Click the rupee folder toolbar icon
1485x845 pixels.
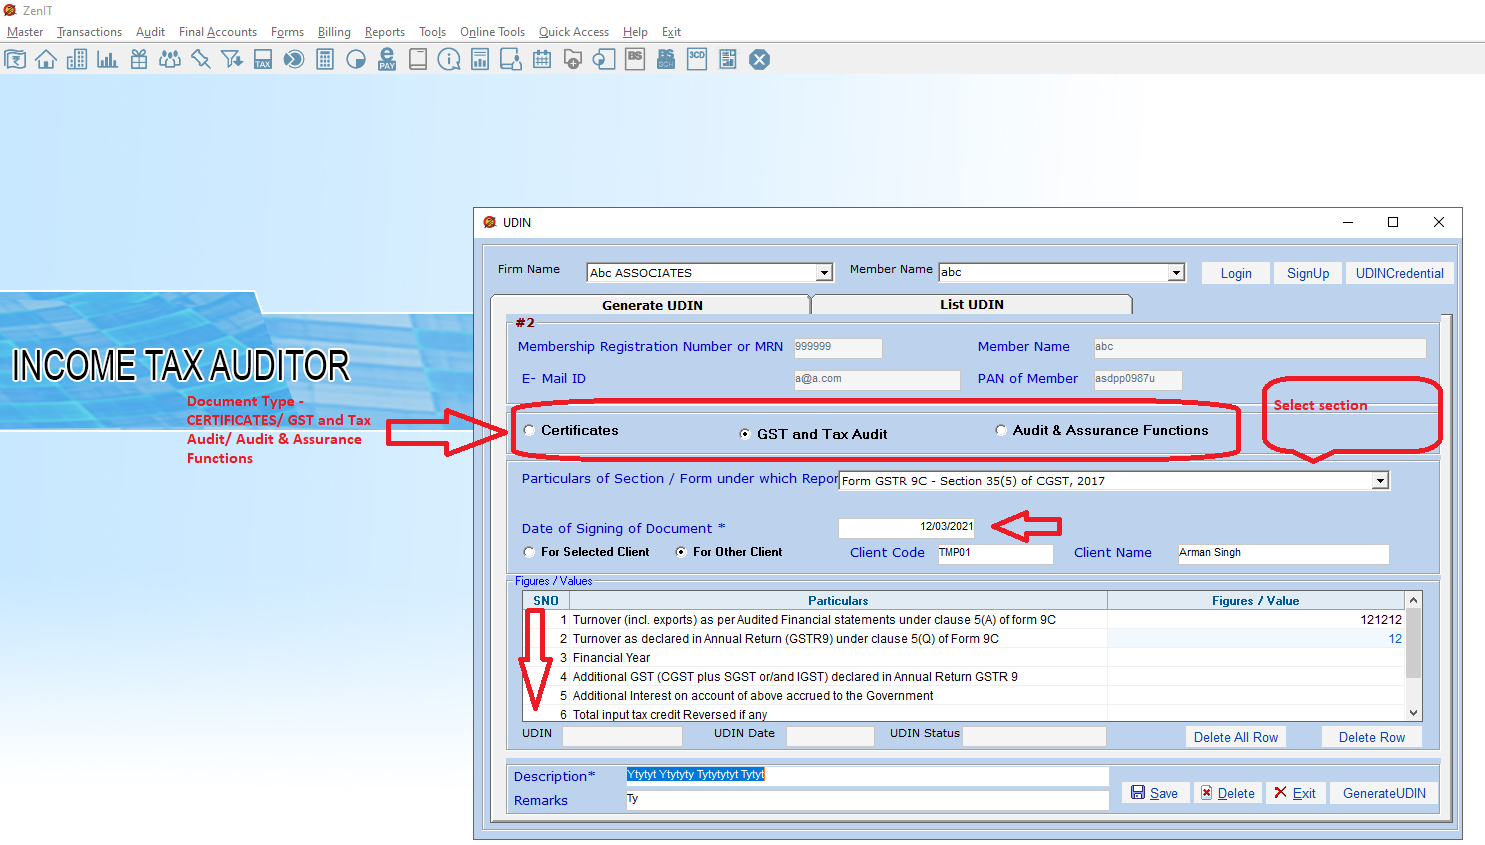15,60
